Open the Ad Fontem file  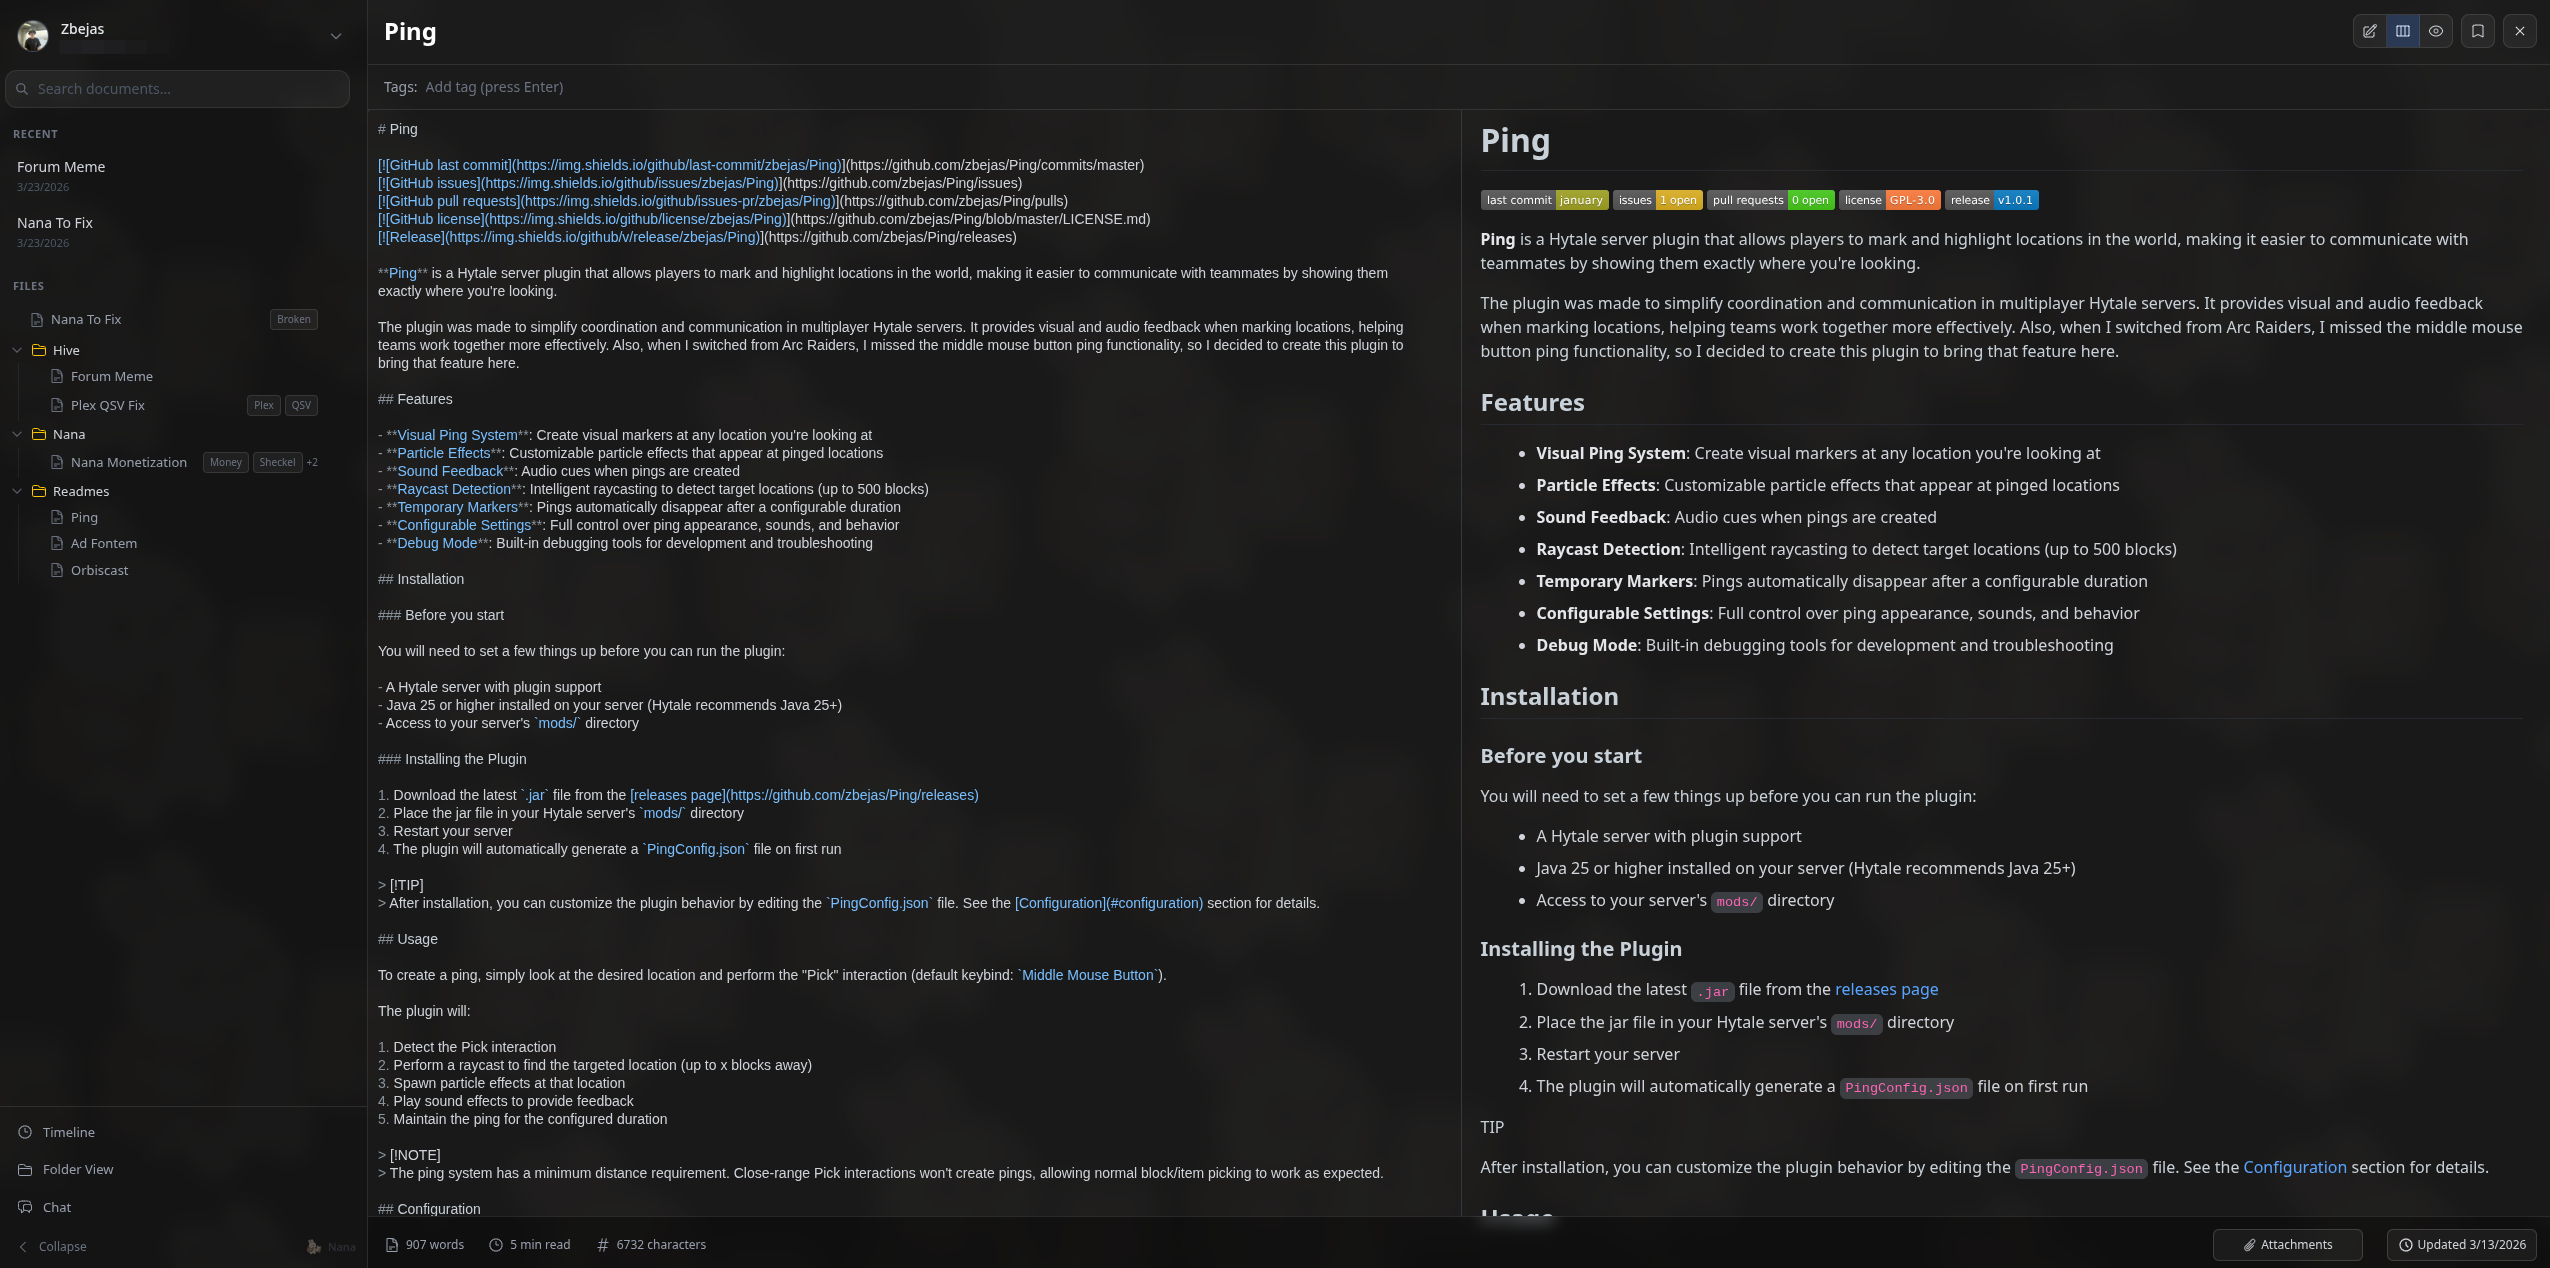pyautogui.click(x=104, y=543)
